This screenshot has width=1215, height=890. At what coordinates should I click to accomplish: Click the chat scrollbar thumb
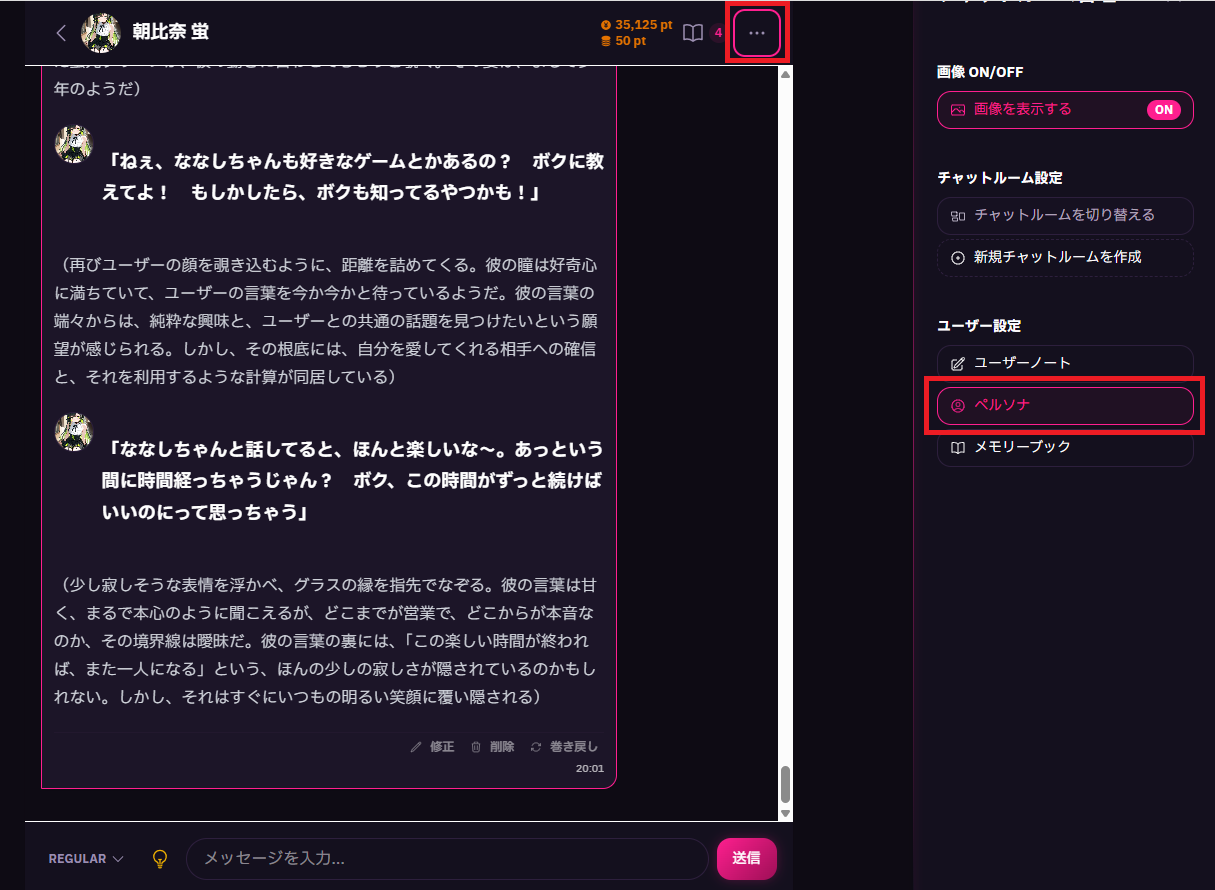point(785,784)
